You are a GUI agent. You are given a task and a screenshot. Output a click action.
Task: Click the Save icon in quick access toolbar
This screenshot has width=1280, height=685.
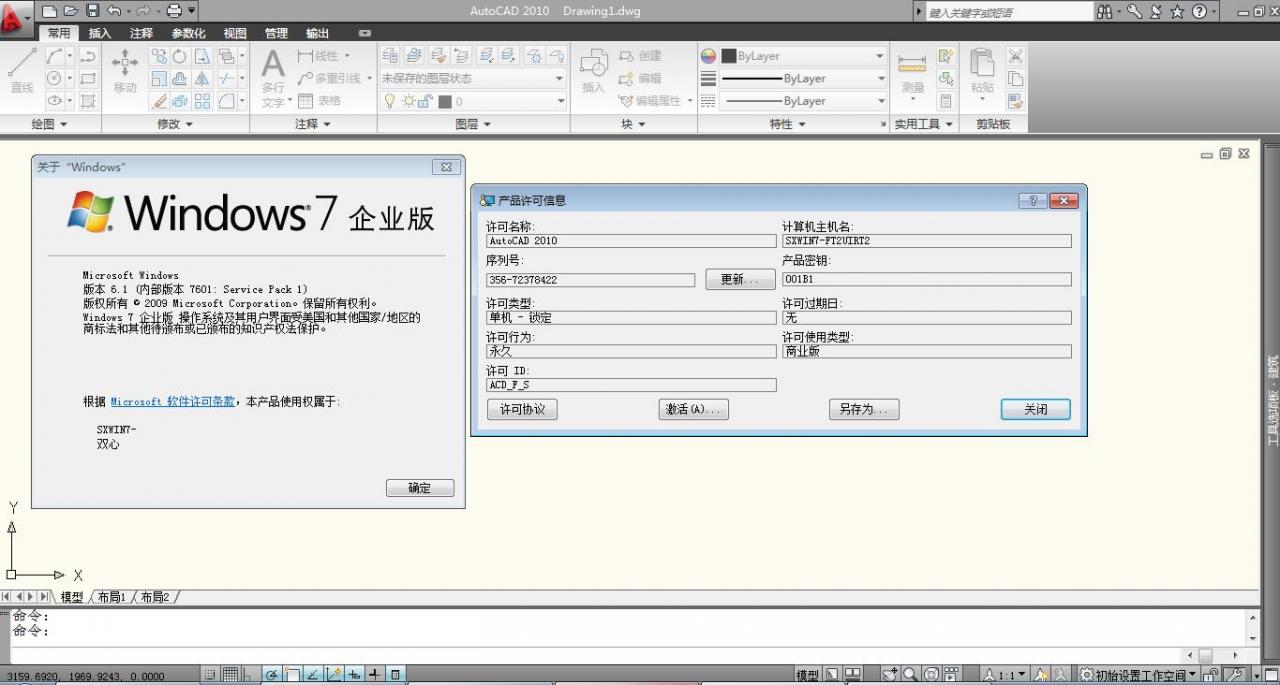coord(93,11)
